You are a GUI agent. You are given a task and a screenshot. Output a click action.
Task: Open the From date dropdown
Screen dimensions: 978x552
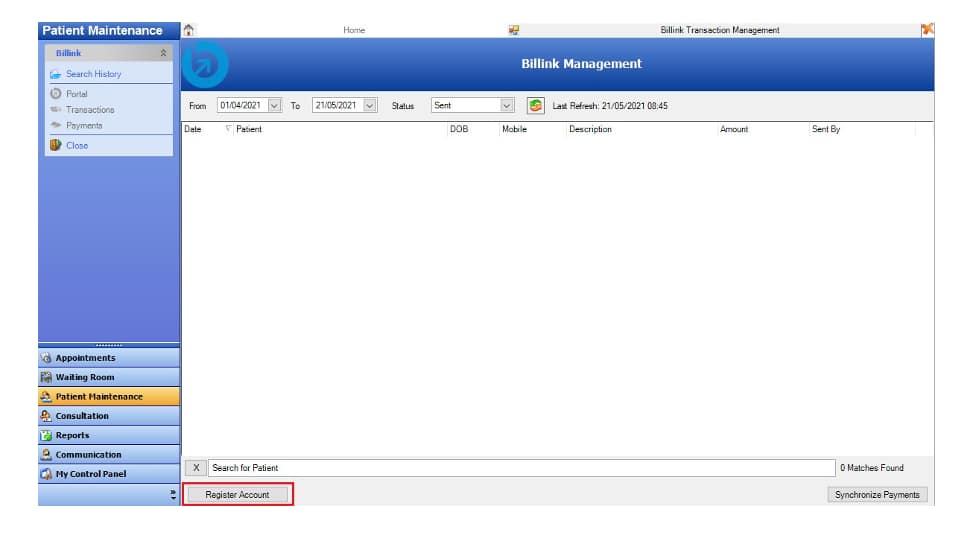click(x=274, y=105)
